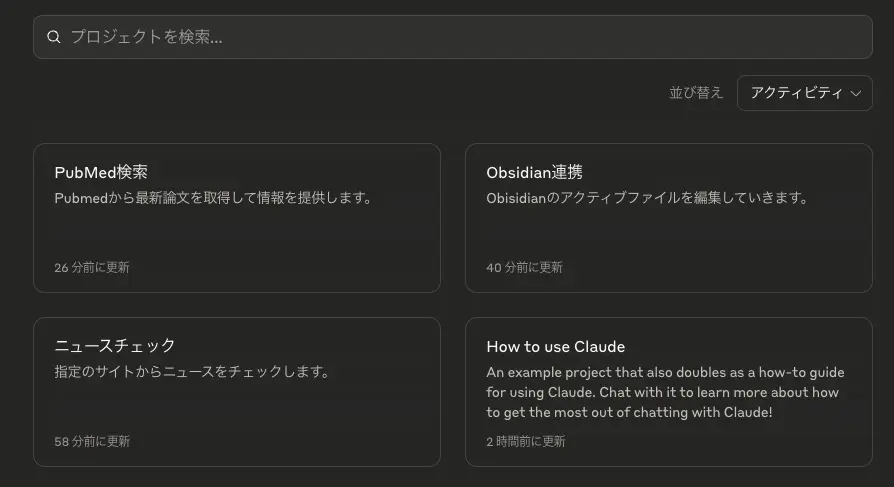Click the Pubmedから最新論文 description text
The width and height of the screenshot is (894, 487).
click(x=213, y=198)
